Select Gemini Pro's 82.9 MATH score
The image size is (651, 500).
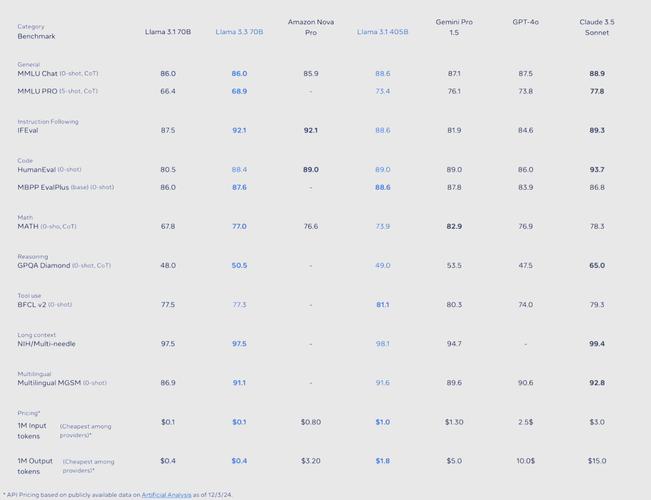454,226
